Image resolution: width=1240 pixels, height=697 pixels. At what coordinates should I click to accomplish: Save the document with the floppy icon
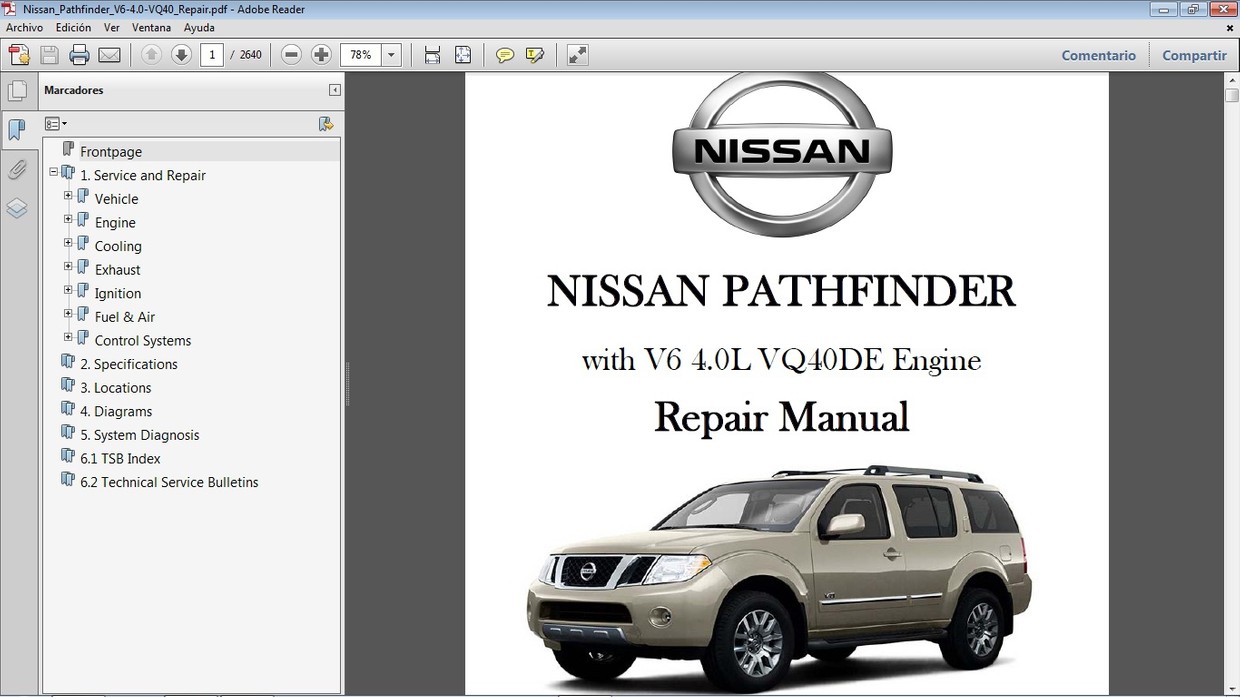tap(49, 55)
